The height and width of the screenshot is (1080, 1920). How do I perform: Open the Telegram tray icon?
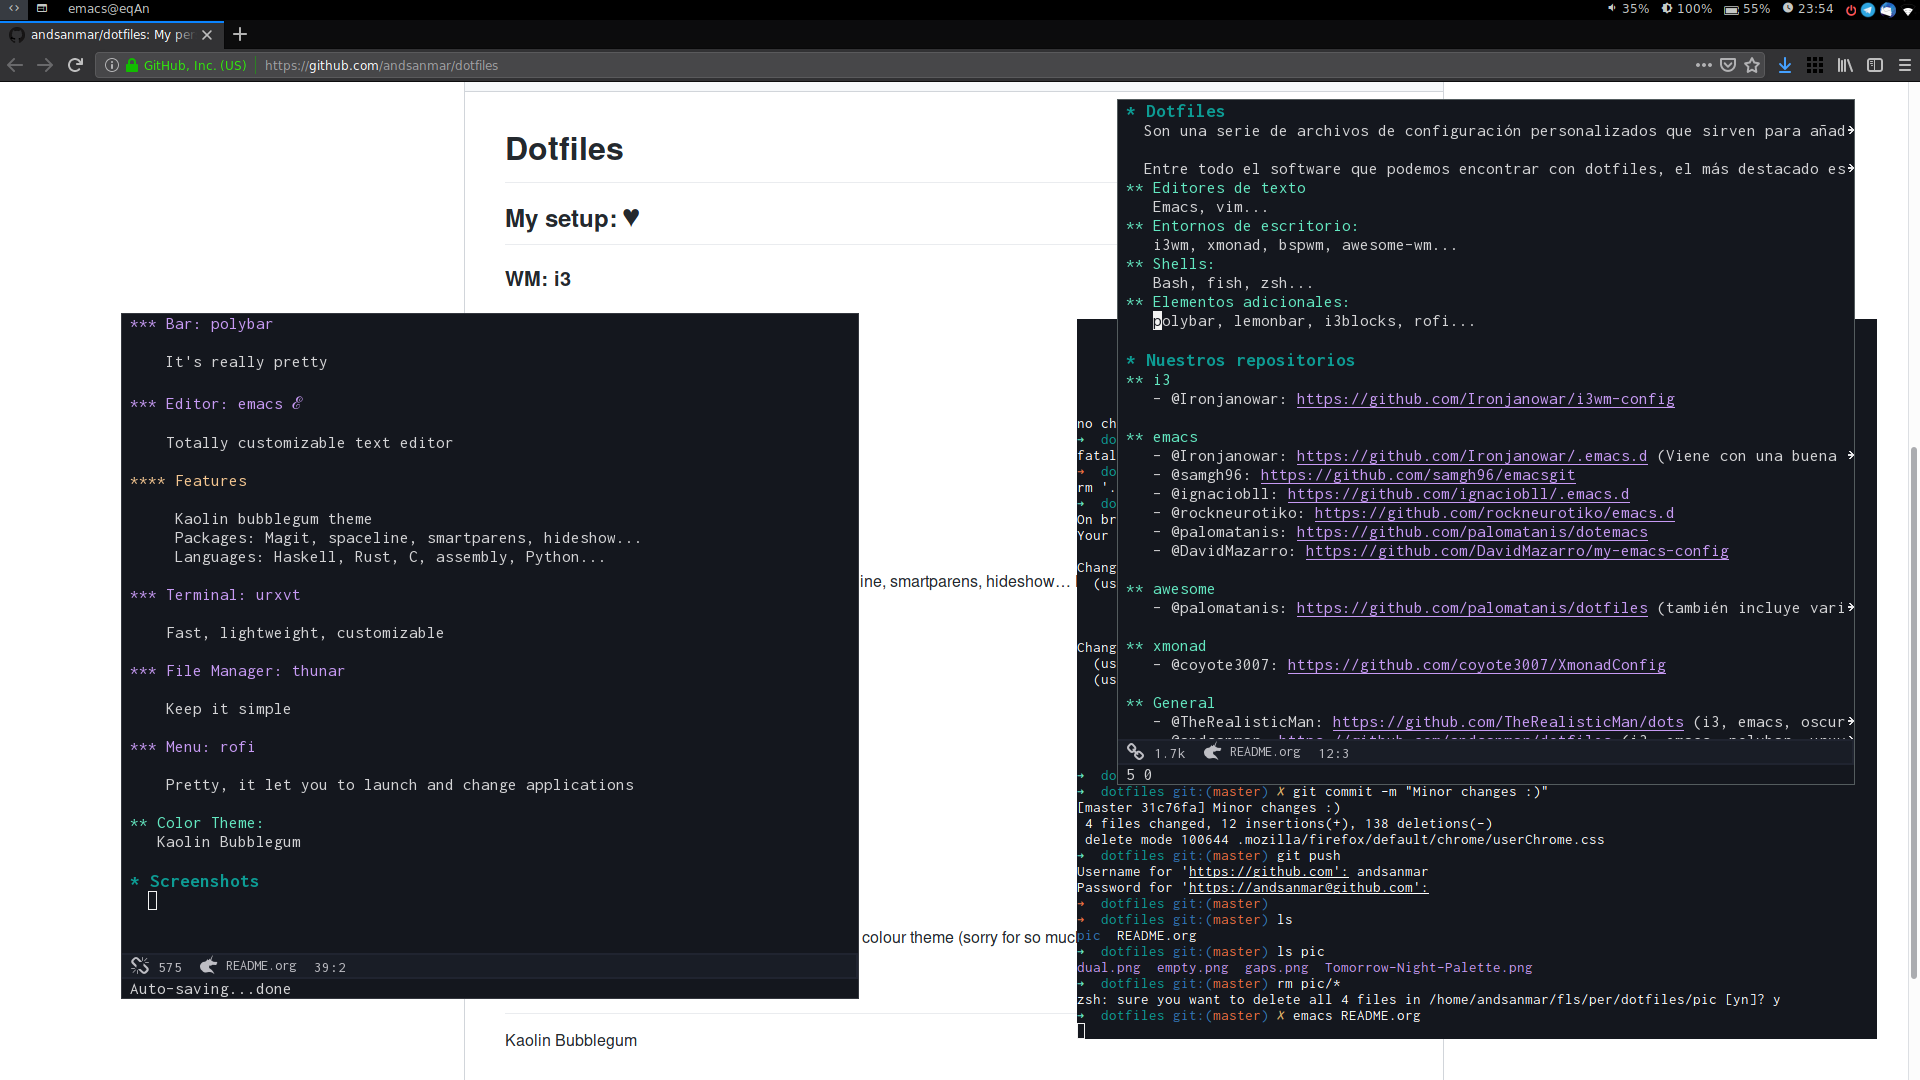click(x=1868, y=10)
